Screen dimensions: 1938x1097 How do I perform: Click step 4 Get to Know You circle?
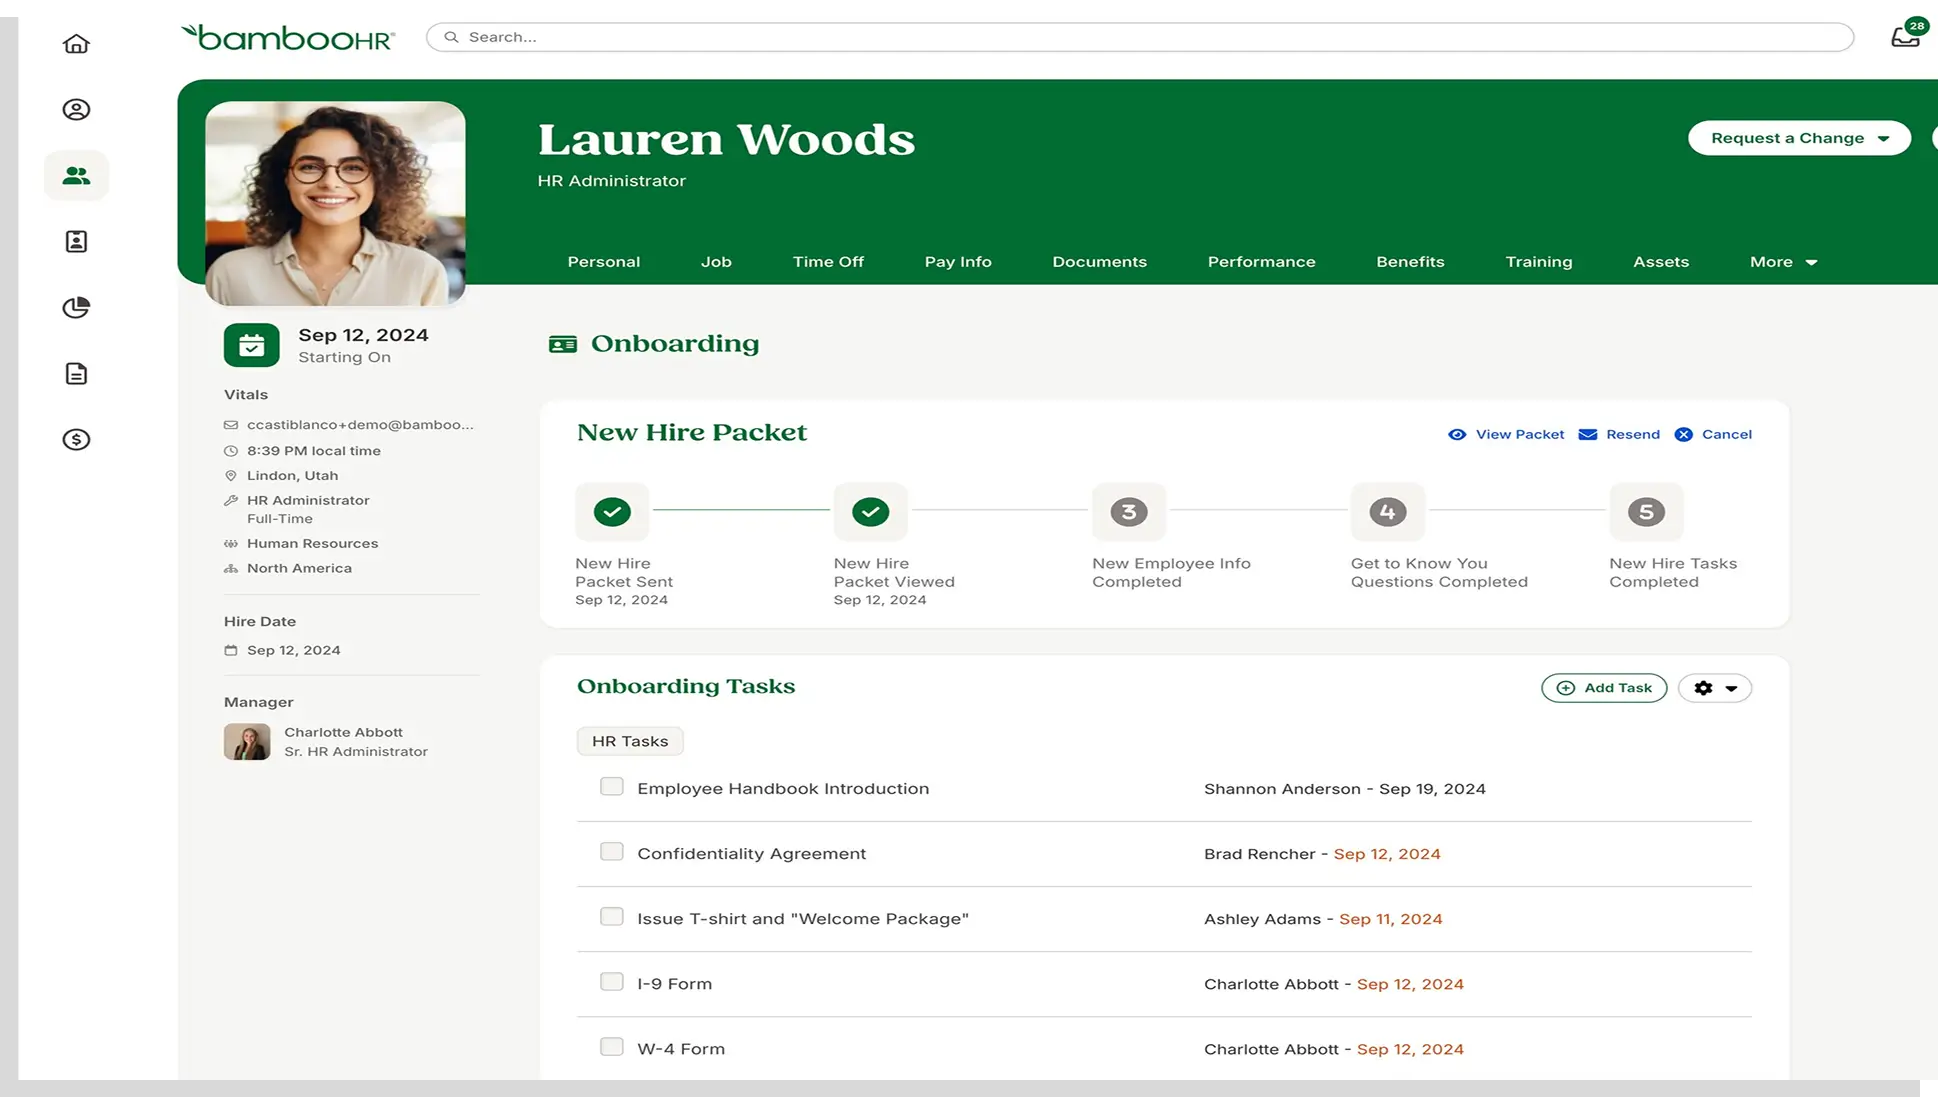click(1387, 512)
